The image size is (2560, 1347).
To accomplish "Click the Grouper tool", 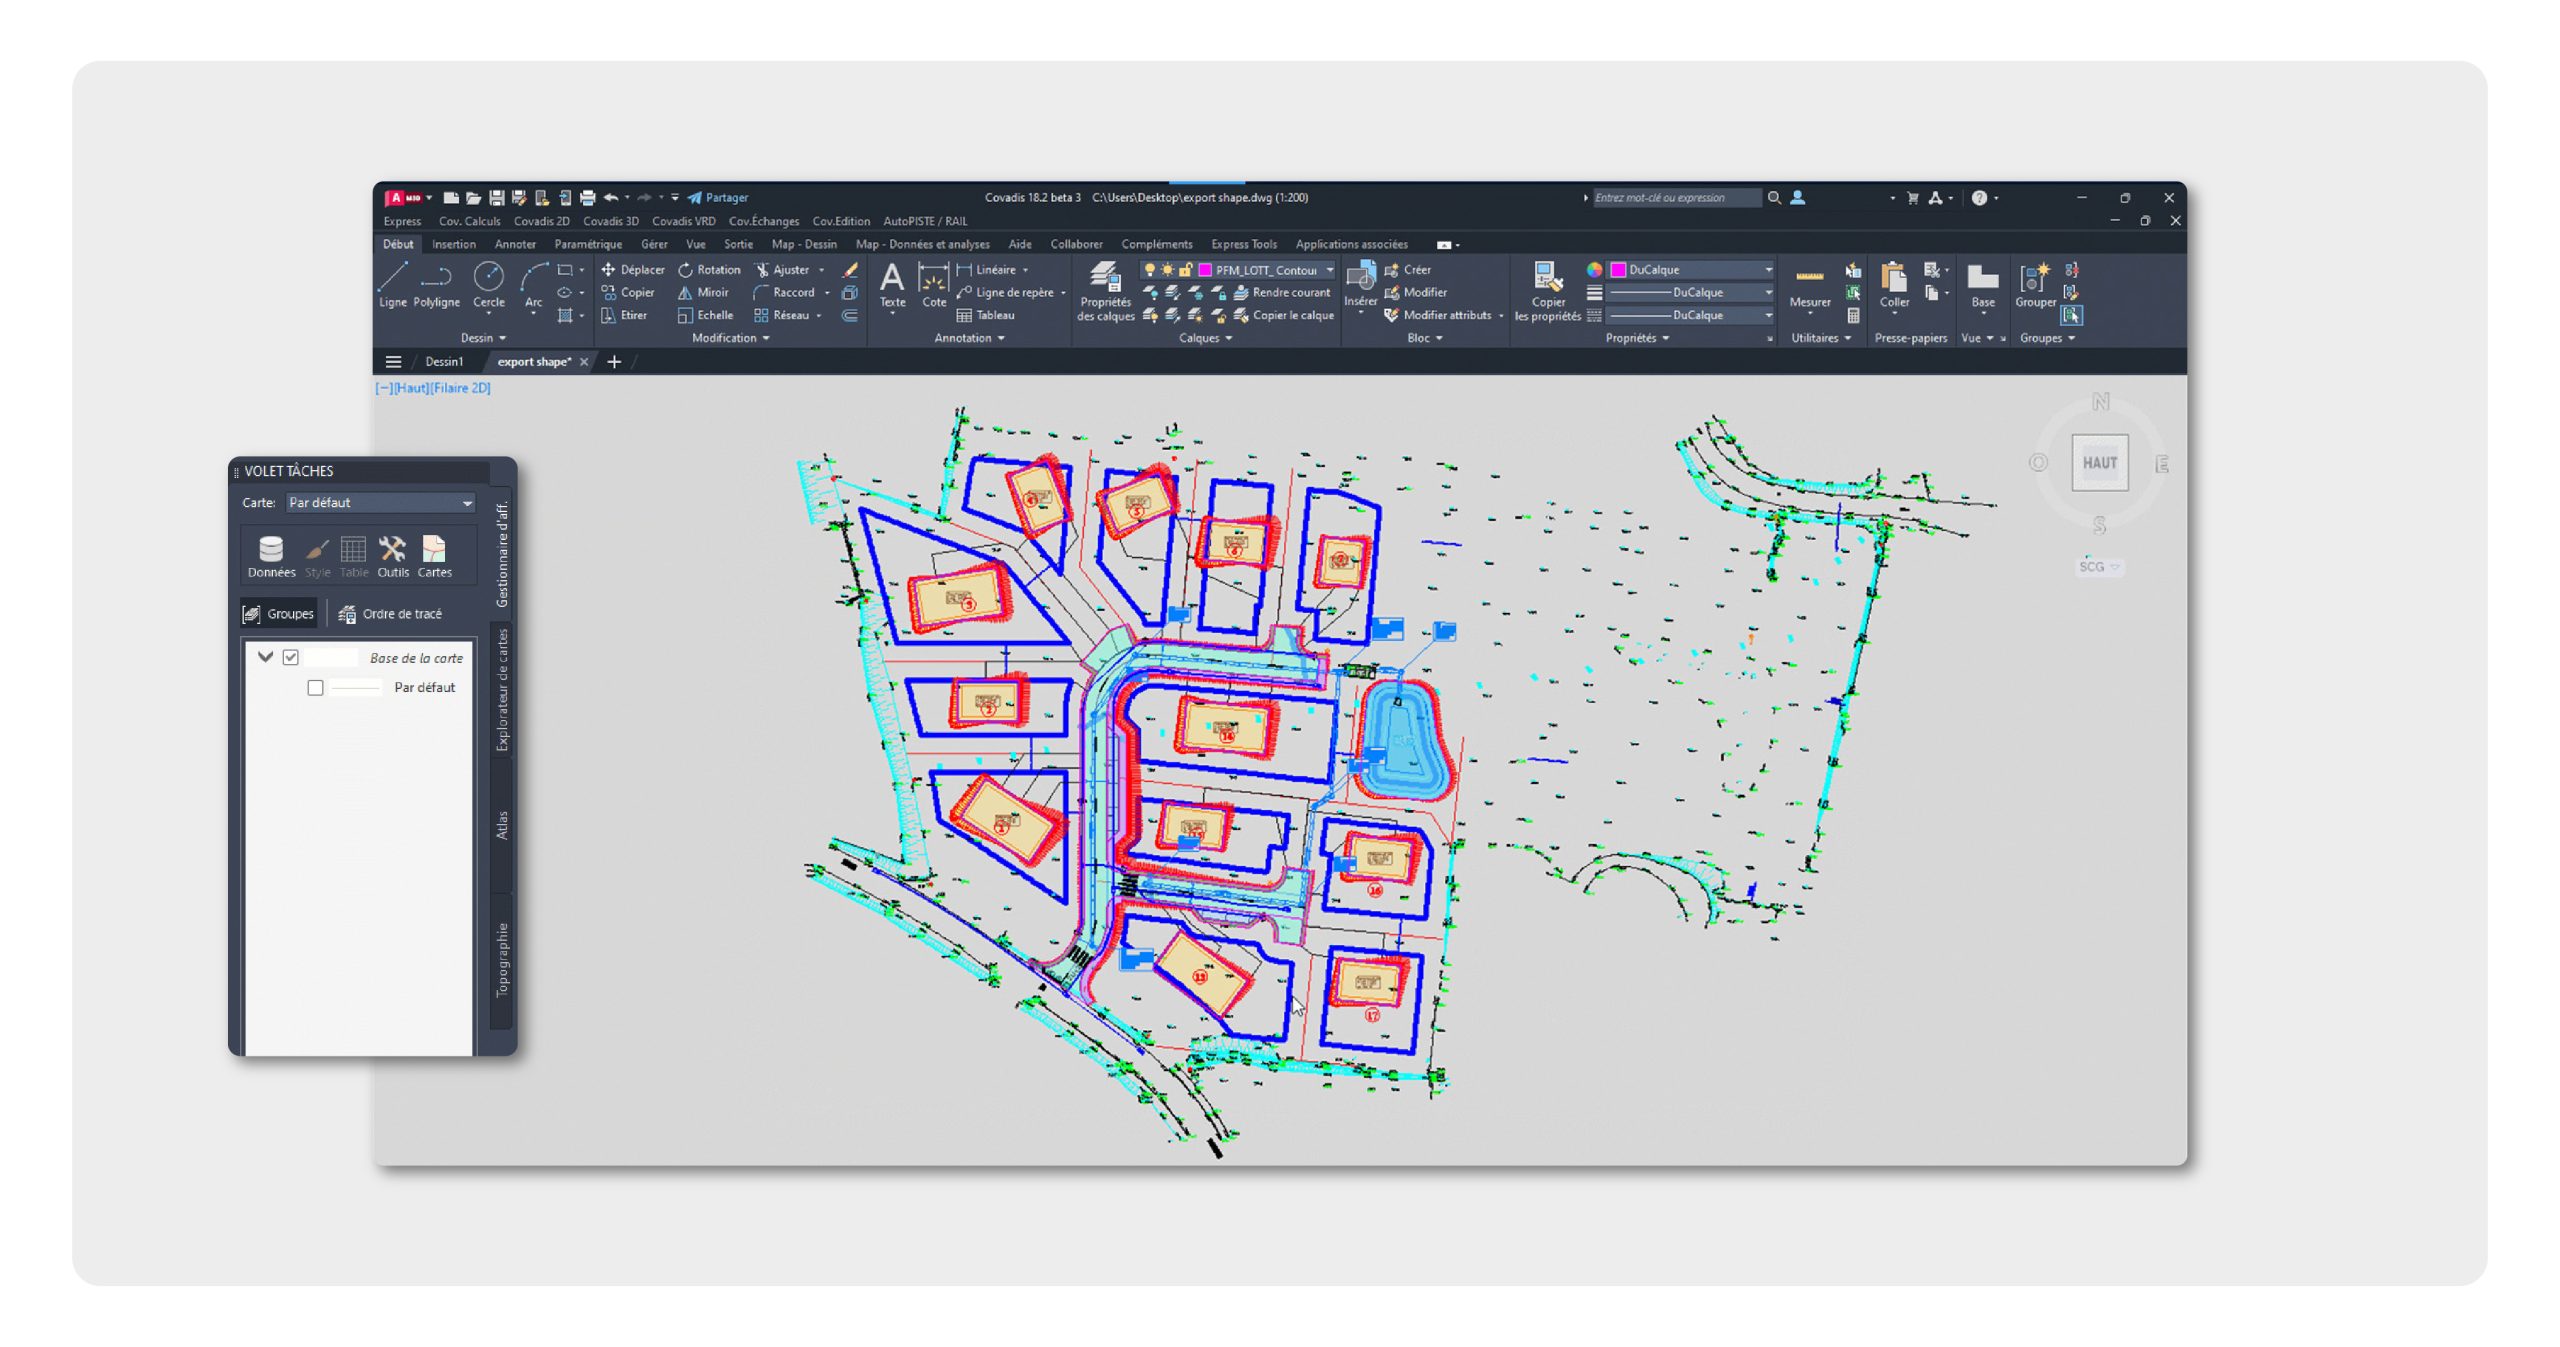I will pyautogui.click(x=2035, y=285).
